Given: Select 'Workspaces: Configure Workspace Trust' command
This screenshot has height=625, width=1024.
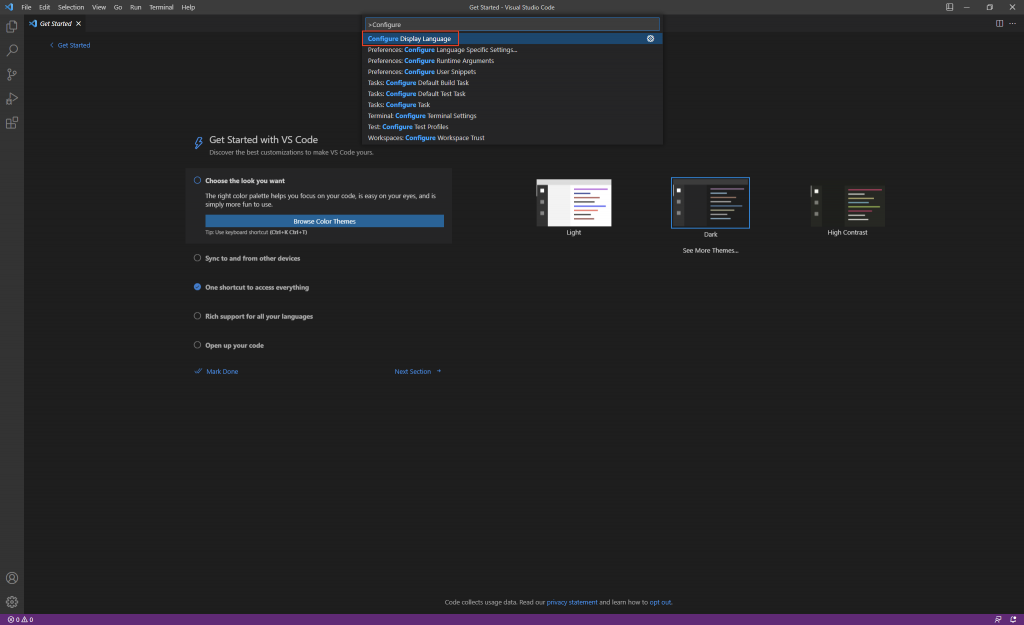Looking at the screenshot, I should (512, 138).
